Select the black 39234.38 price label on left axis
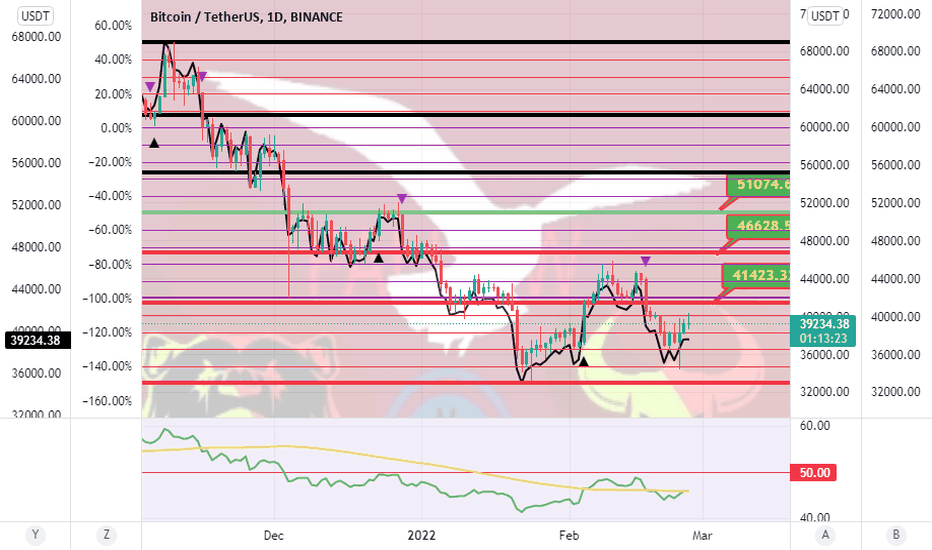932x550 pixels. pos(36,341)
